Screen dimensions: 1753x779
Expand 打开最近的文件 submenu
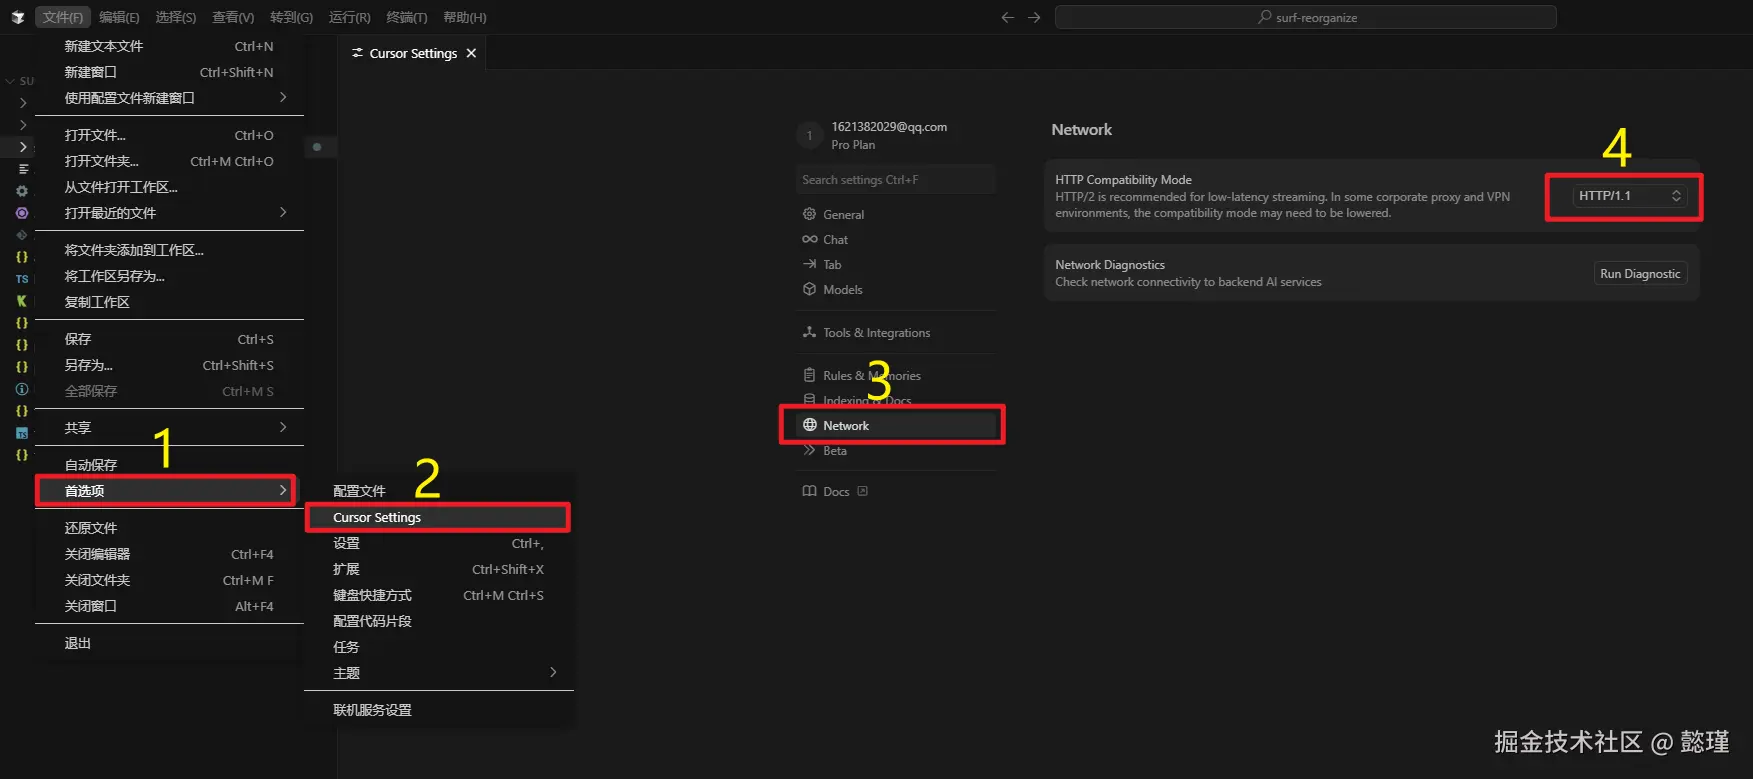point(169,213)
